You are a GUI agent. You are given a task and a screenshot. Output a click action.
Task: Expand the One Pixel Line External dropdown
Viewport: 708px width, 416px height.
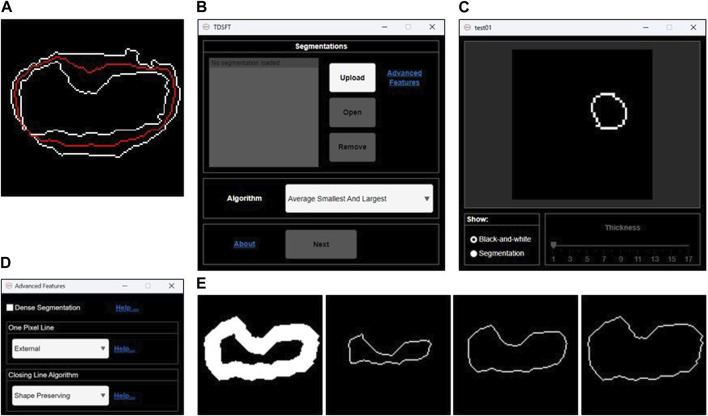tap(61, 349)
